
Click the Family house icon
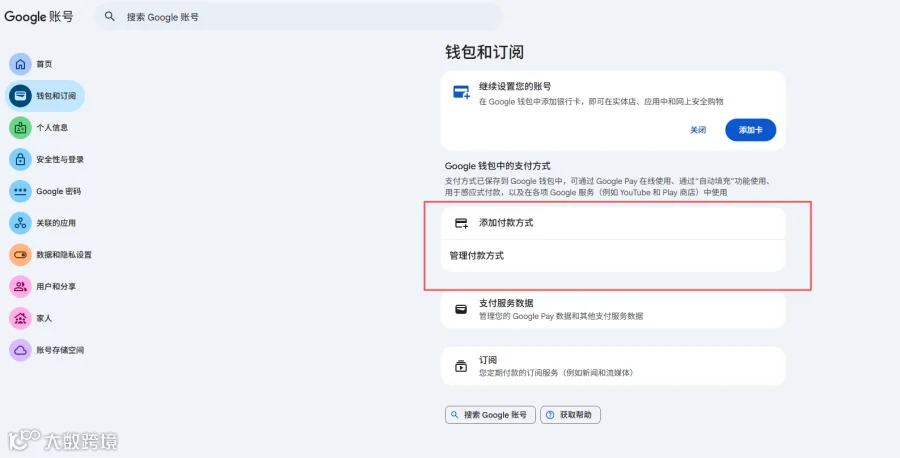click(20, 318)
